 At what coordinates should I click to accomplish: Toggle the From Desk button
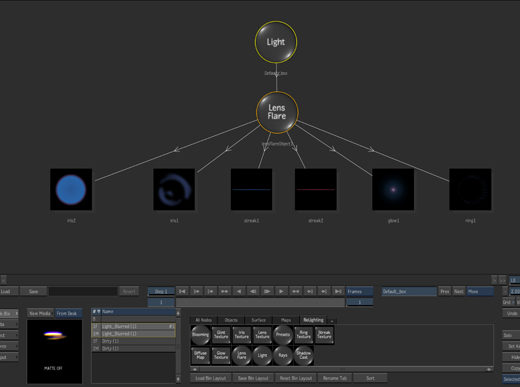68,313
